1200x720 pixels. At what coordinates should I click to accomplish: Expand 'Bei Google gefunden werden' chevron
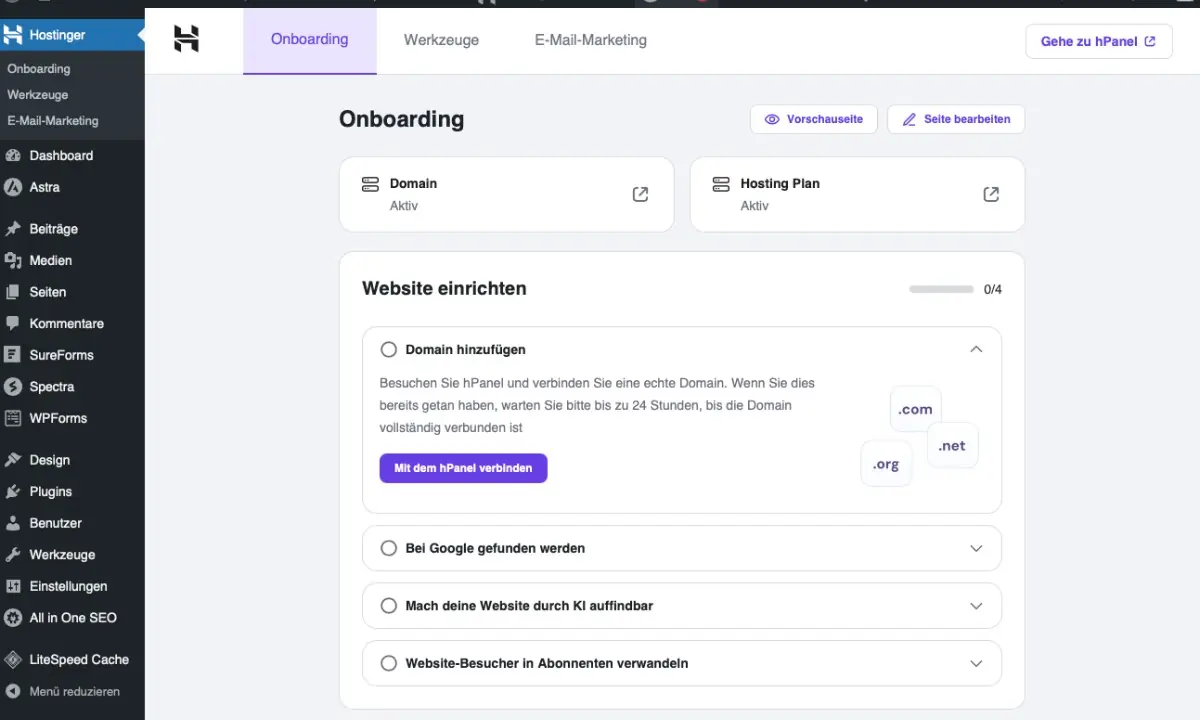(x=976, y=548)
